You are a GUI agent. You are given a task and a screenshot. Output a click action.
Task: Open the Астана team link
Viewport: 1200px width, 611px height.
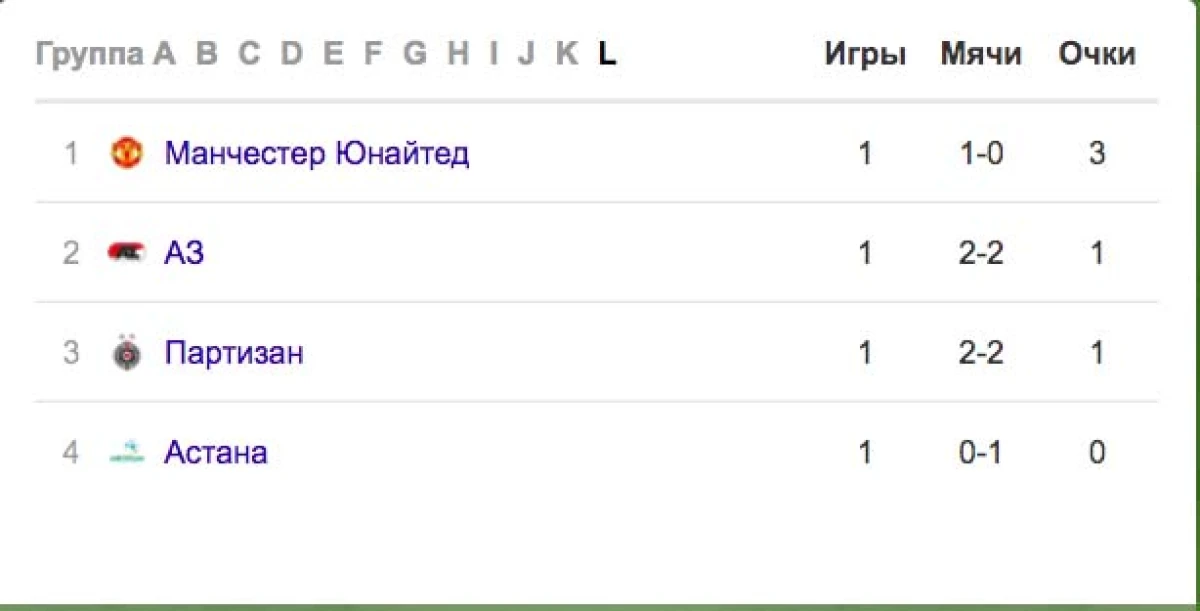pyautogui.click(x=215, y=453)
